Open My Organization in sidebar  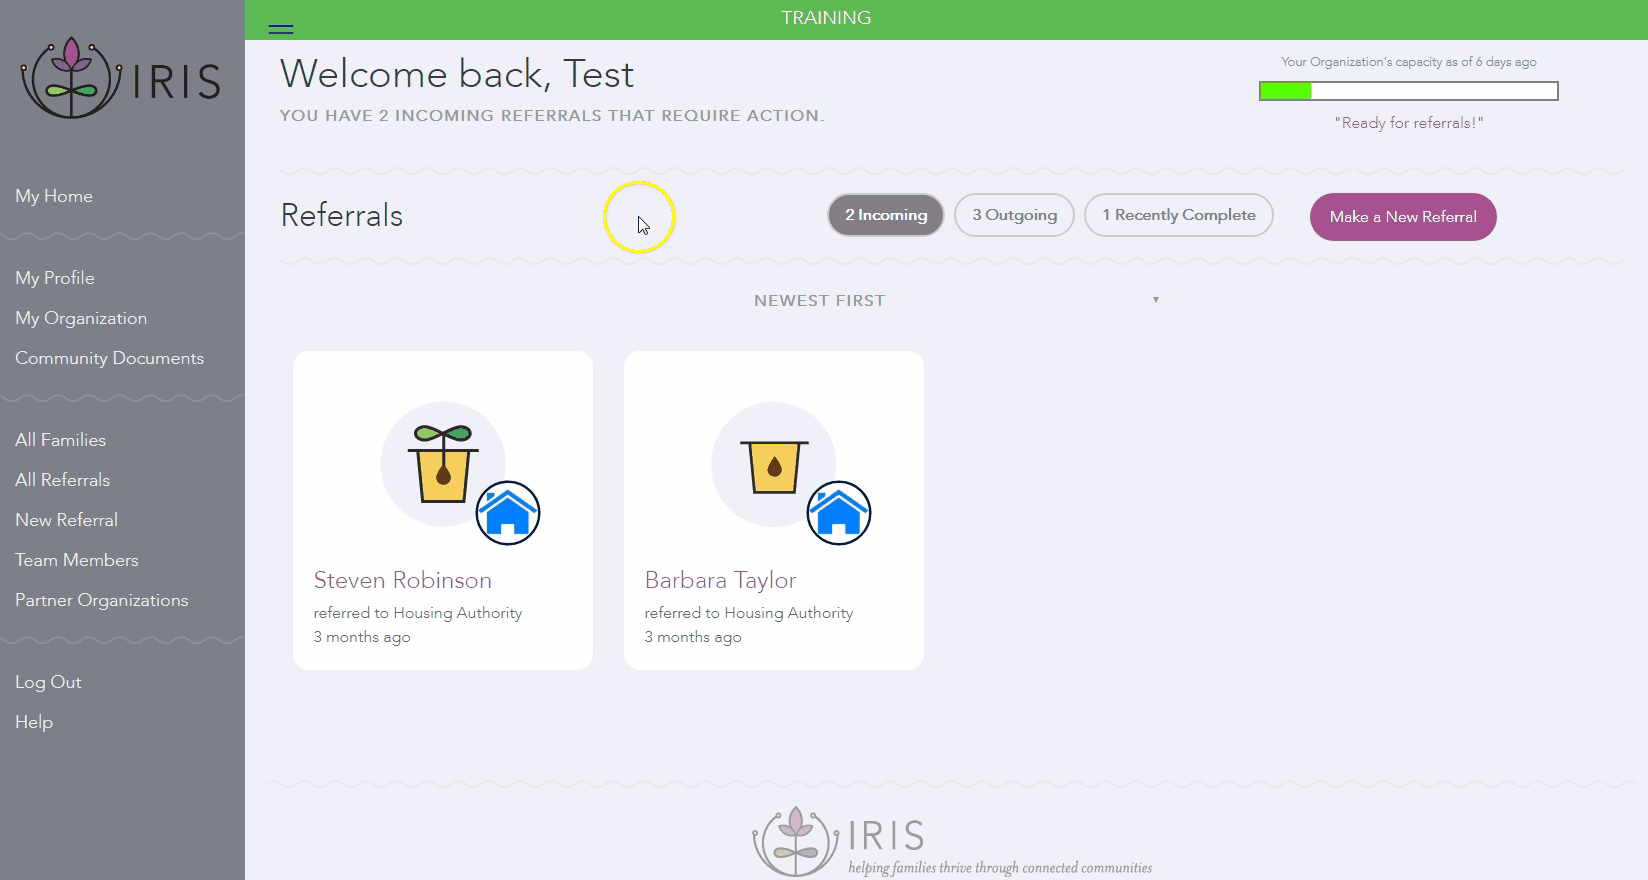pyautogui.click(x=81, y=318)
